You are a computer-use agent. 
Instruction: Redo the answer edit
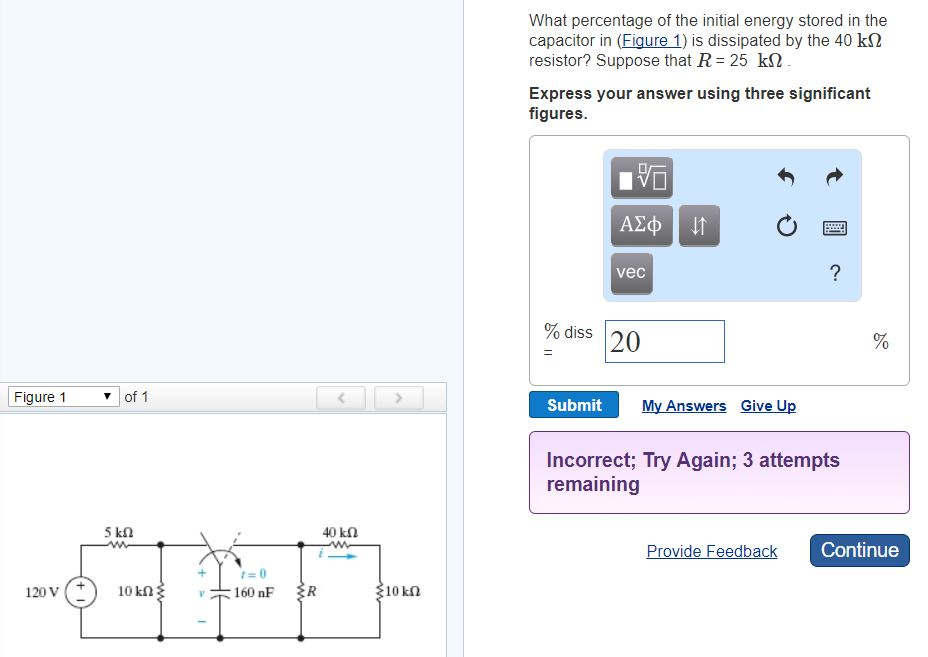point(834,177)
